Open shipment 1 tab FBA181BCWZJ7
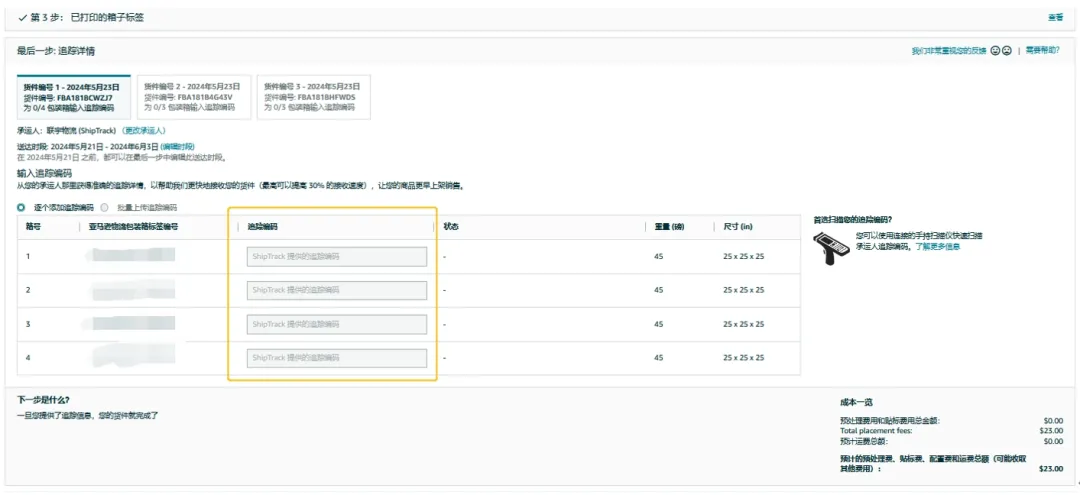 coord(73,97)
